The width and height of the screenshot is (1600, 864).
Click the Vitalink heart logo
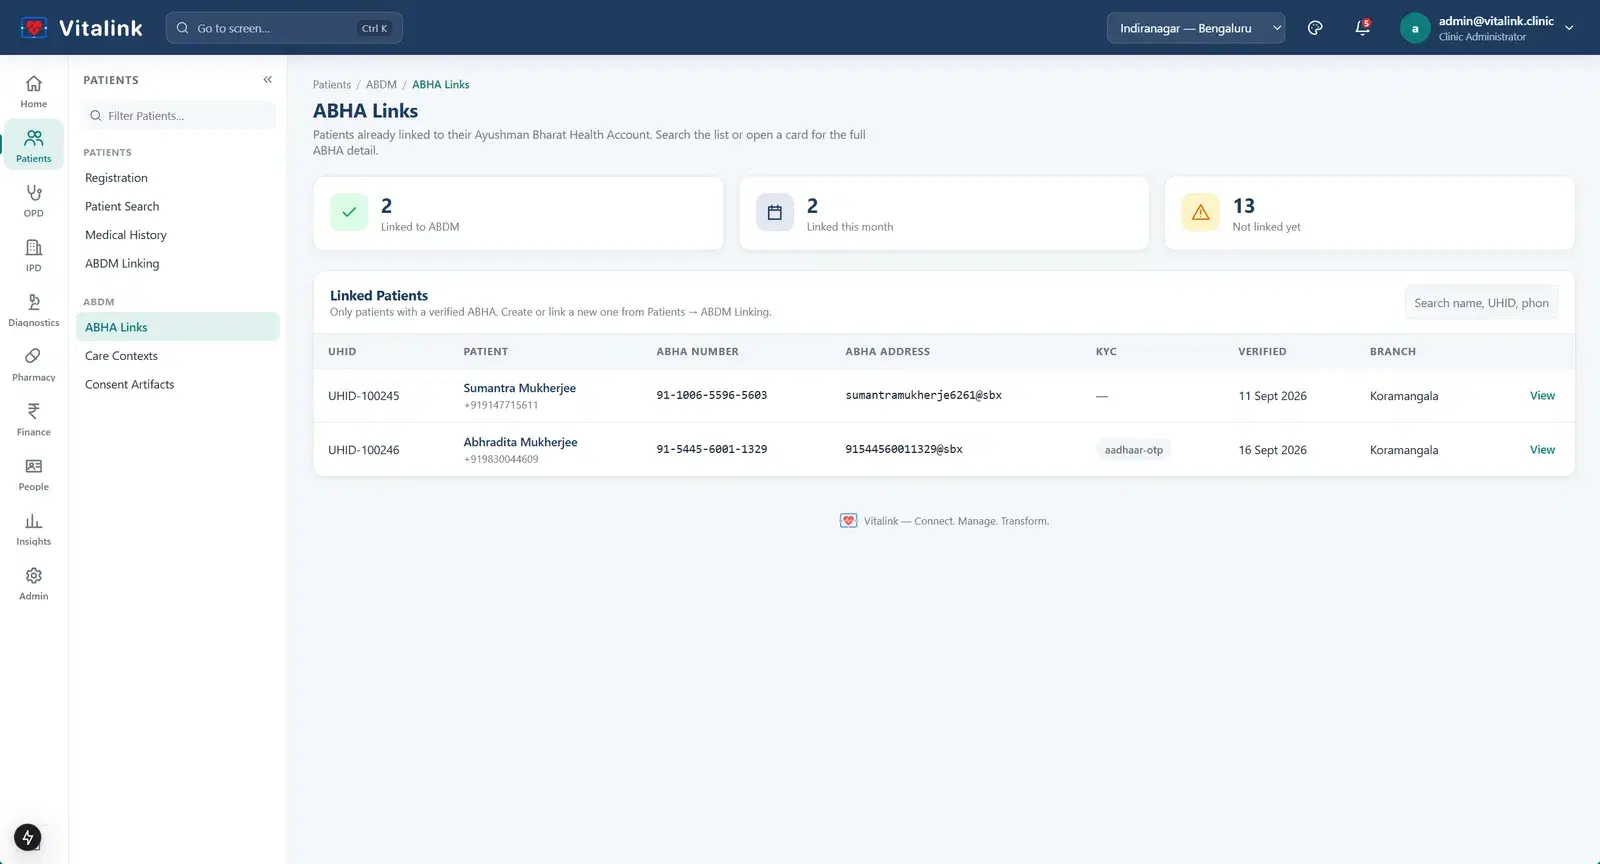(x=34, y=28)
